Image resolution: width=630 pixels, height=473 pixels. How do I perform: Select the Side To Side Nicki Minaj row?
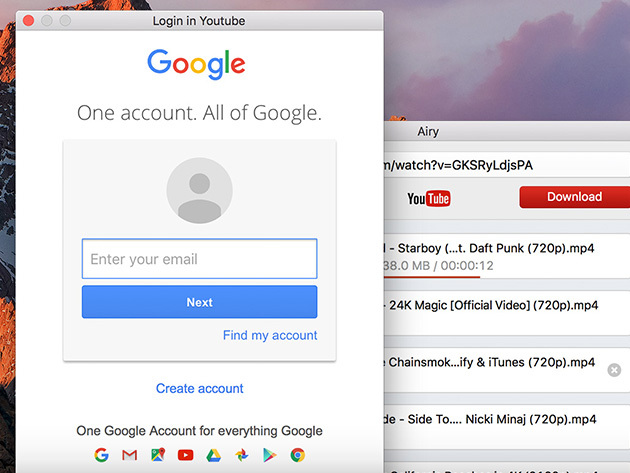(x=507, y=427)
